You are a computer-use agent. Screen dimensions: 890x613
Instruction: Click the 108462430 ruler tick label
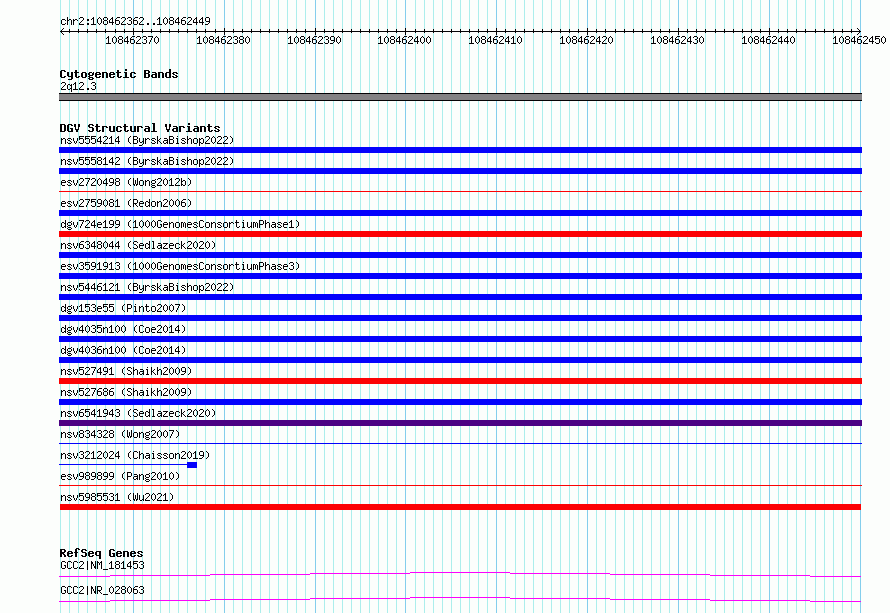677,40
